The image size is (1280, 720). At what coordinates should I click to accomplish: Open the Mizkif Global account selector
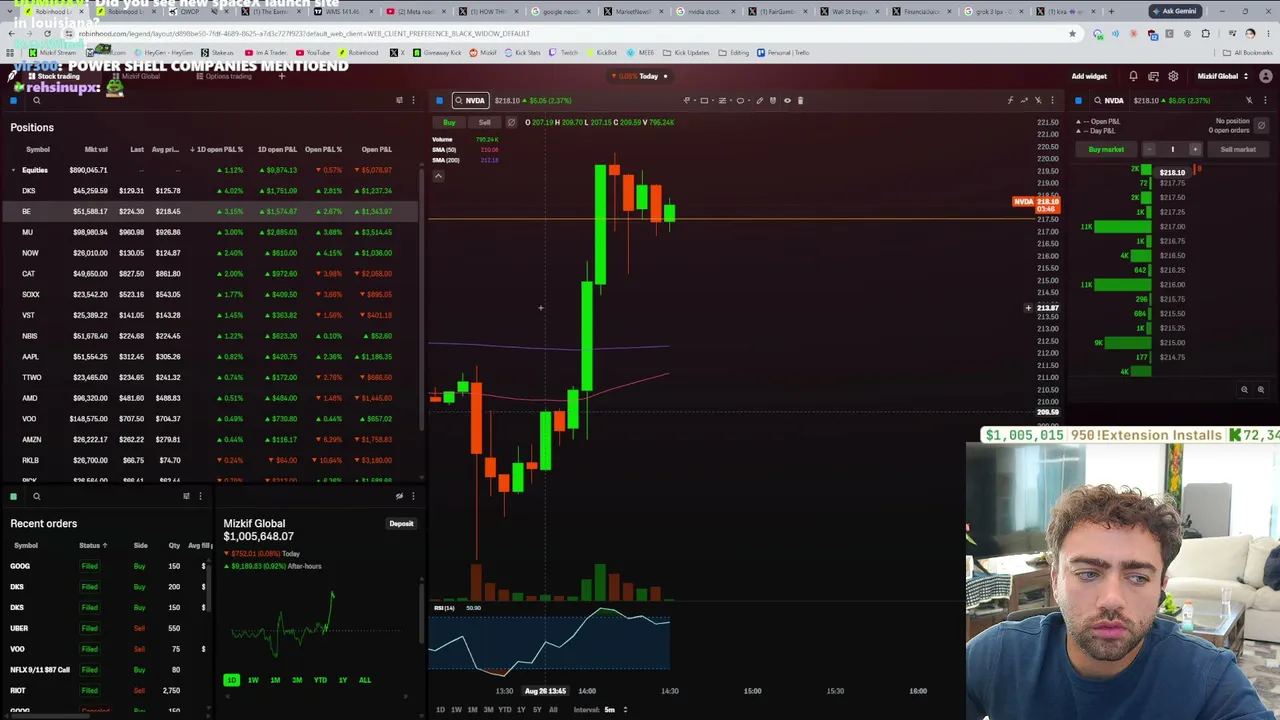(x=1222, y=76)
